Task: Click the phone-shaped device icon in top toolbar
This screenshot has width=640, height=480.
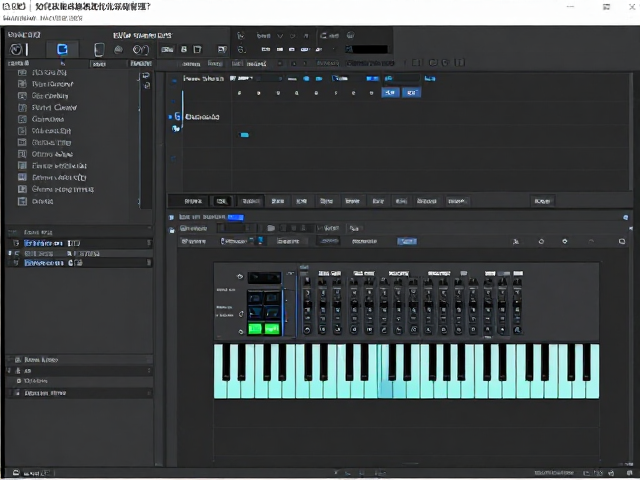Action: point(99,50)
